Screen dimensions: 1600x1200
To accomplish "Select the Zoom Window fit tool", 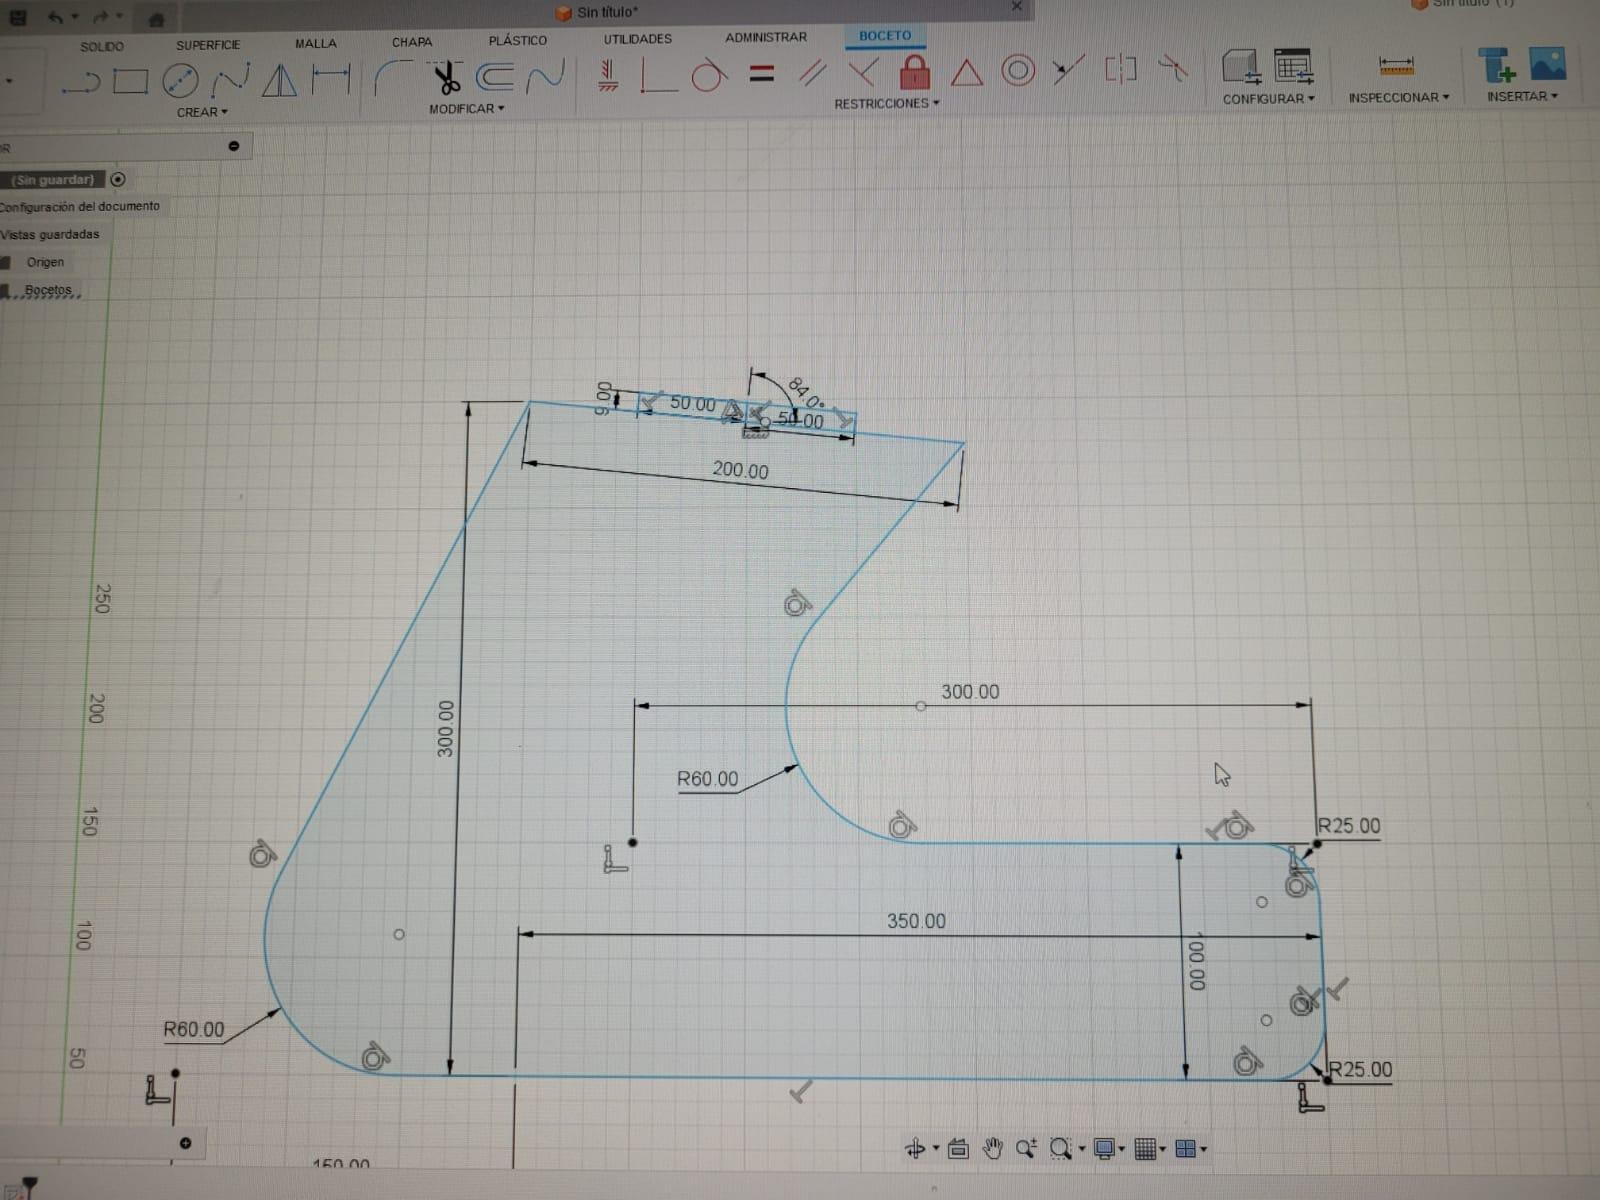I will click(x=1061, y=1149).
